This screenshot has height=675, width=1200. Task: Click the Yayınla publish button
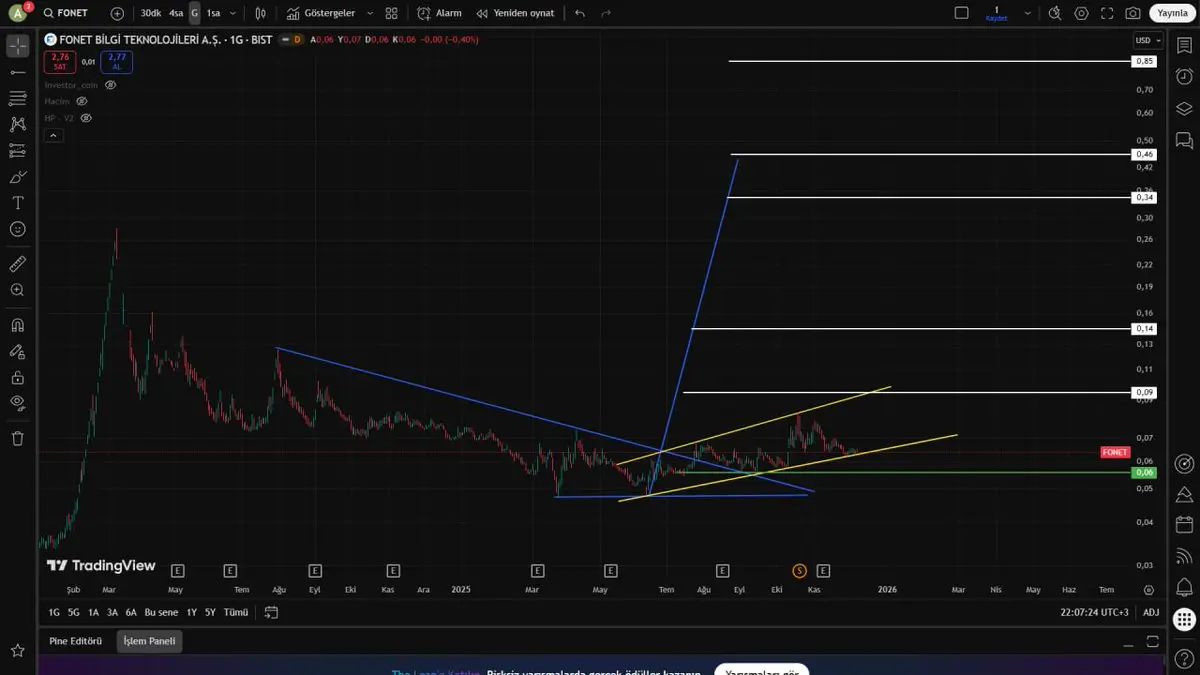(x=1172, y=13)
